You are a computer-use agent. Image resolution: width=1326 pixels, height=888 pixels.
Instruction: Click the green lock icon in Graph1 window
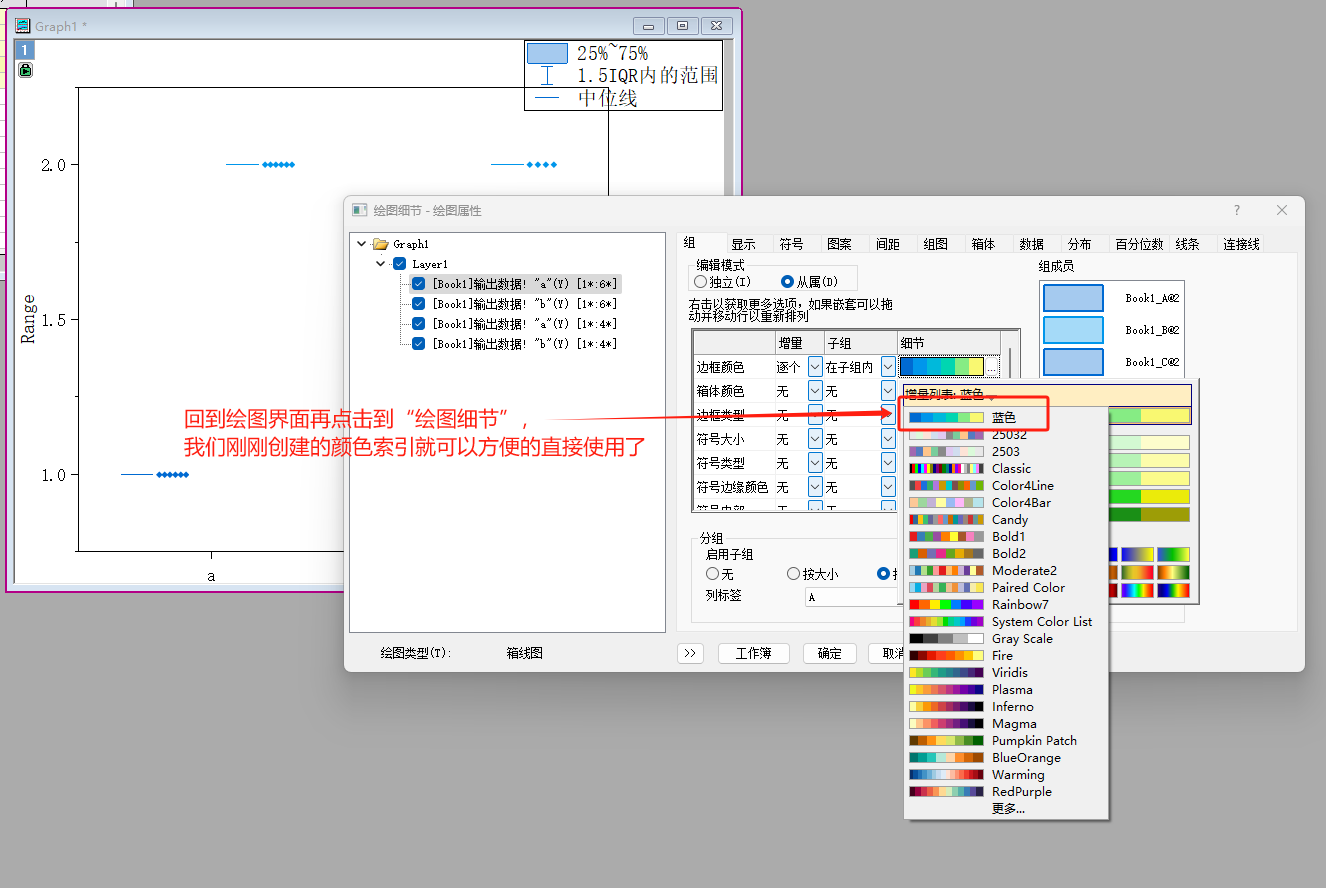click(x=24, y=70)
